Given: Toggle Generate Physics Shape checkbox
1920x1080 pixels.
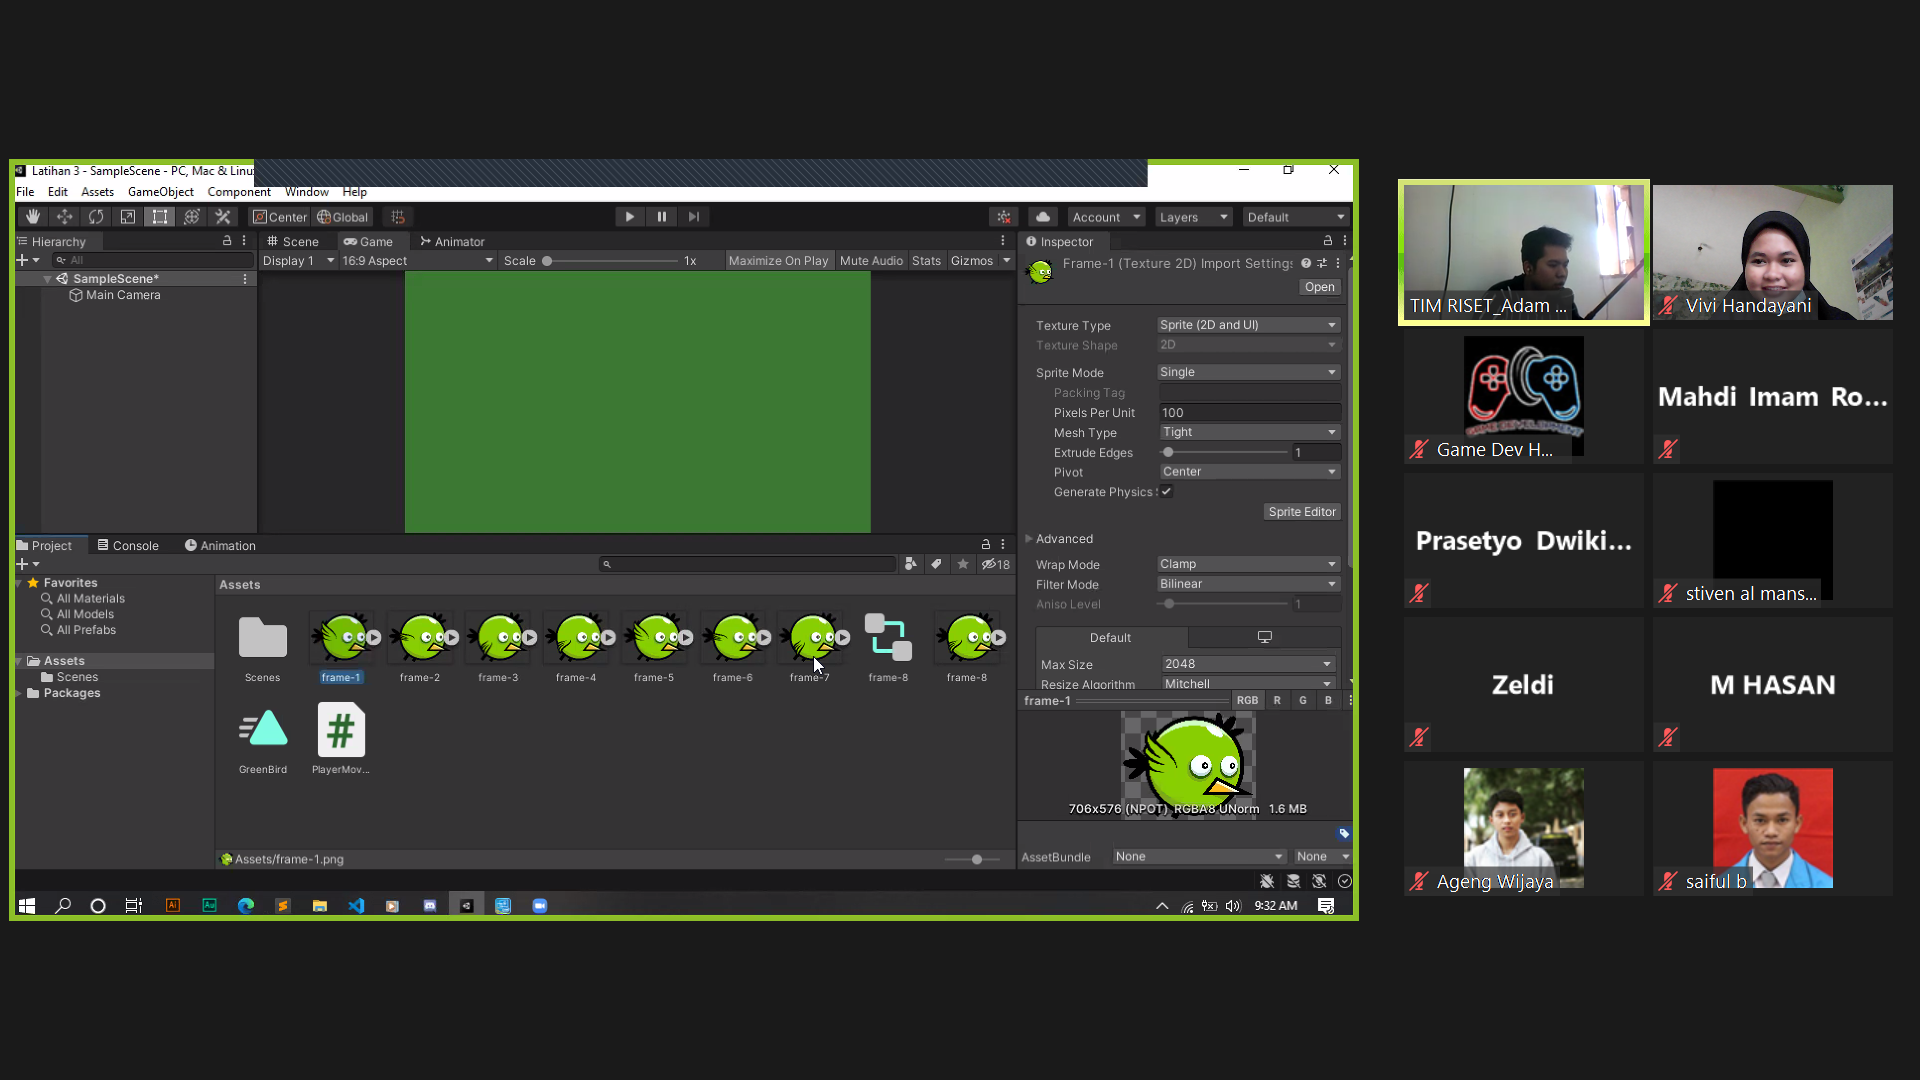Looking at the screenshot, I should [1166, 492].
